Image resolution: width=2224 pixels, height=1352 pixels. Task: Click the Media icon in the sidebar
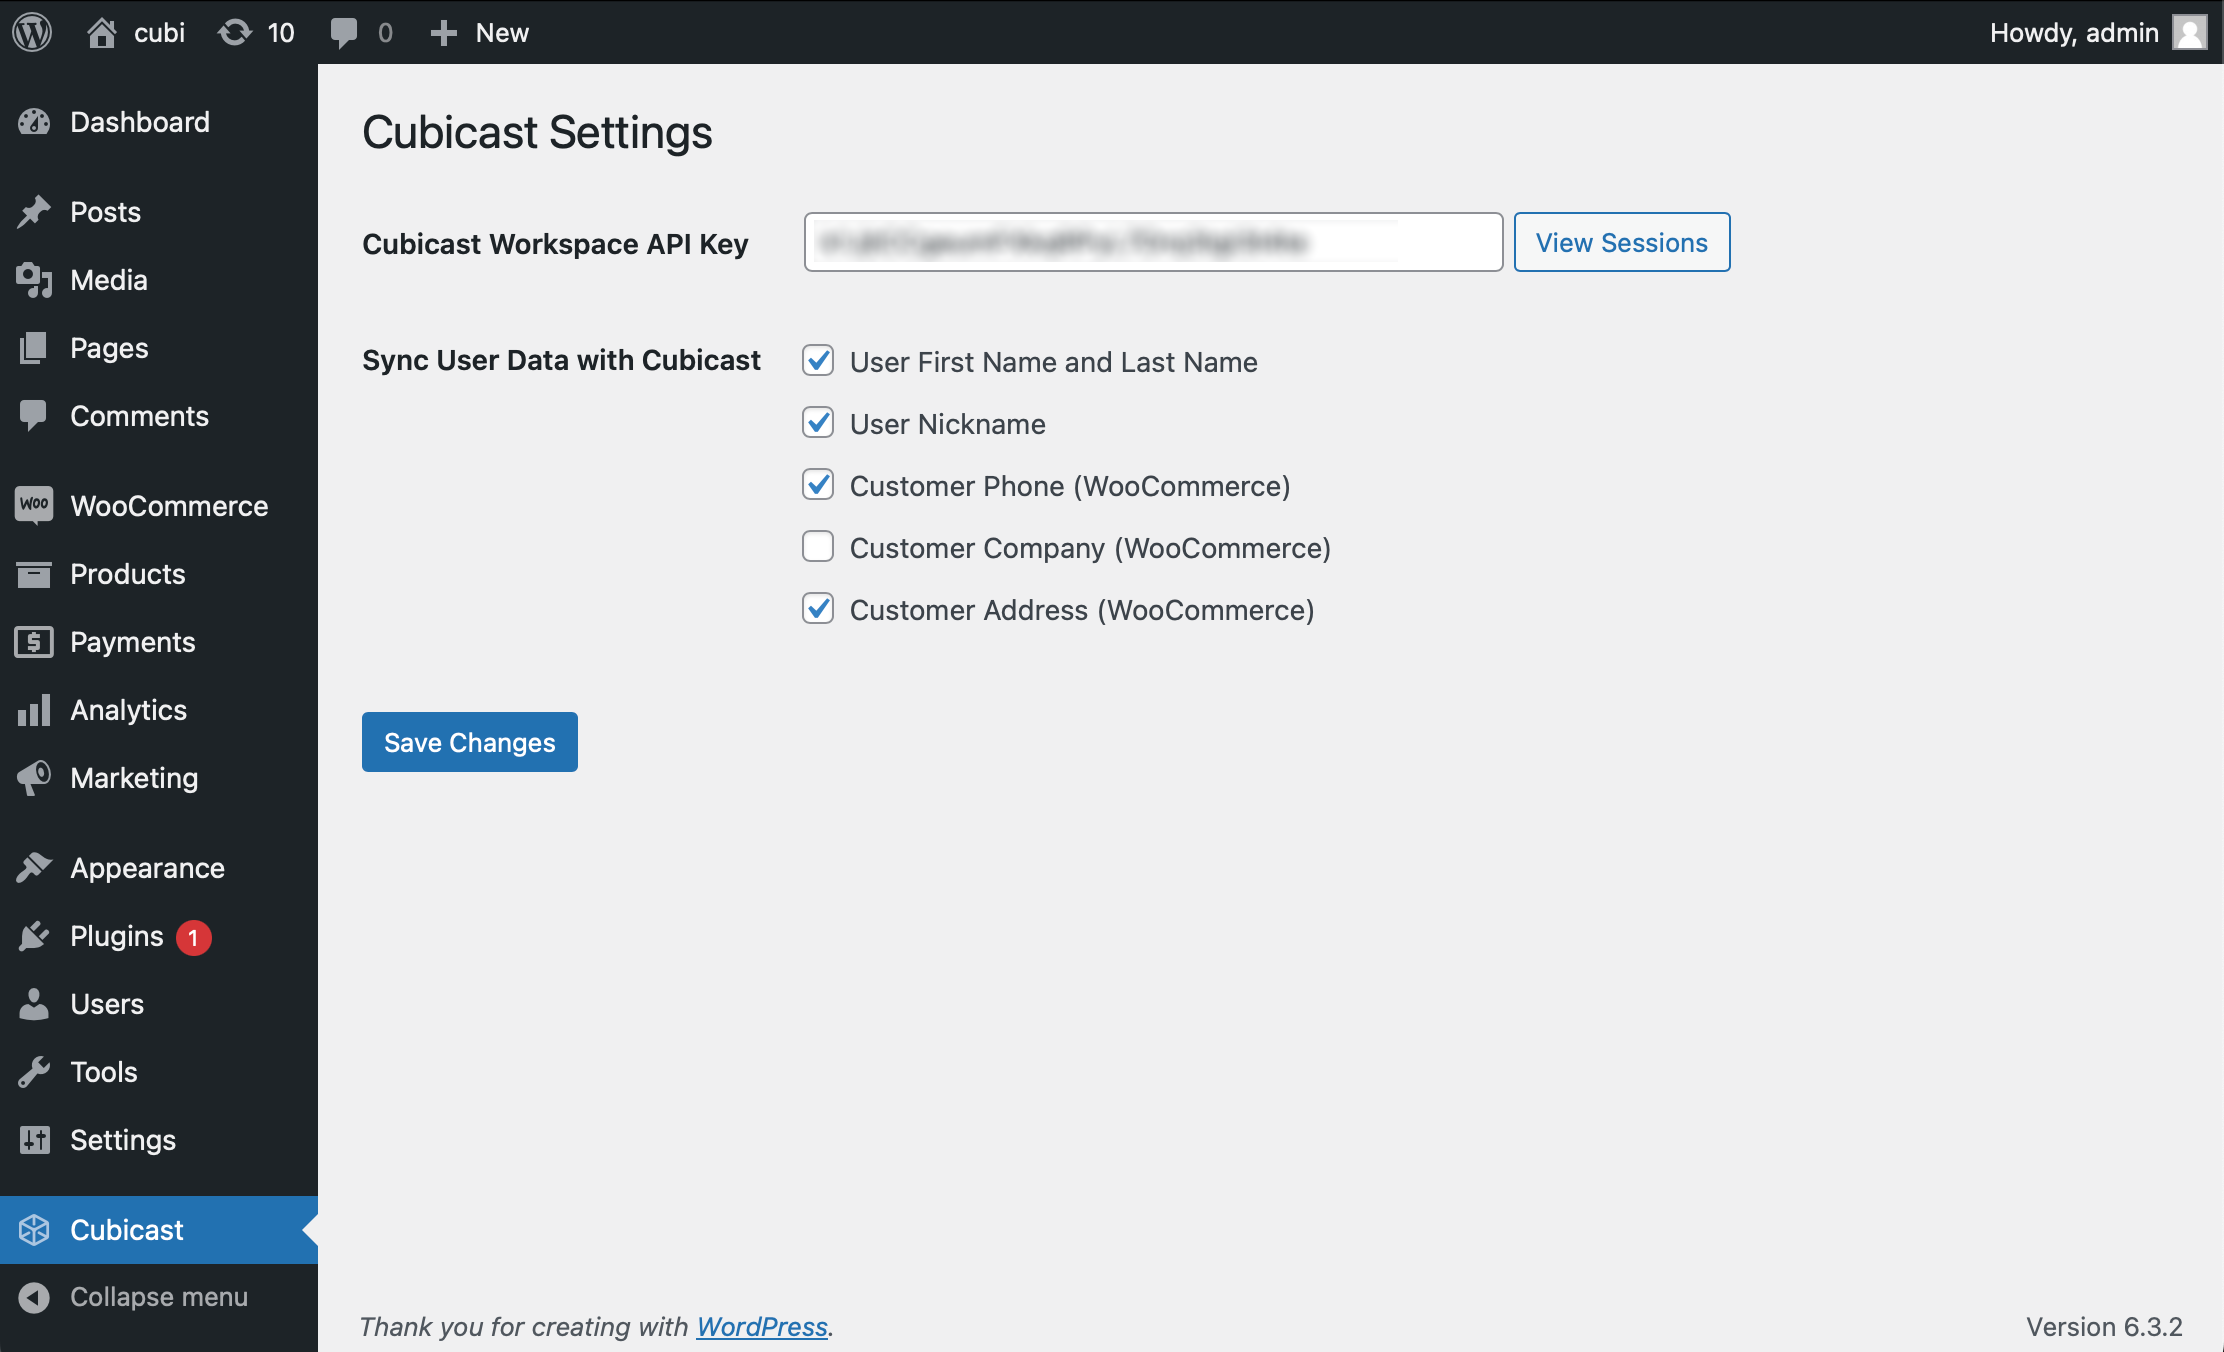tap(34, 280)
